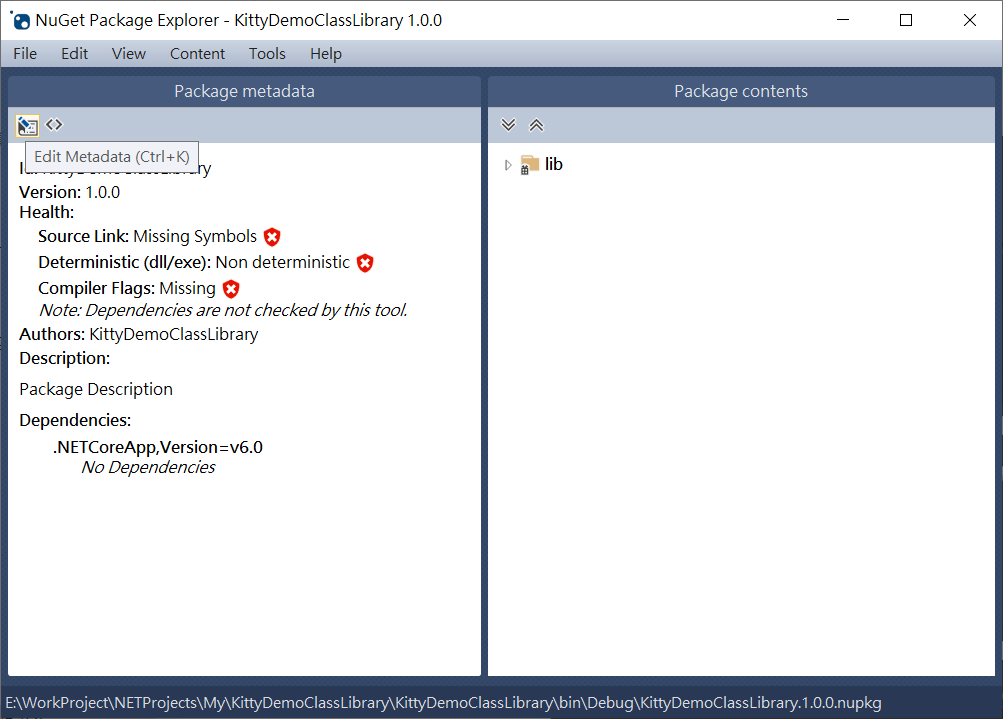
Task: Minimize the NuGet Package Explorer window
Action: coord(843,20)
